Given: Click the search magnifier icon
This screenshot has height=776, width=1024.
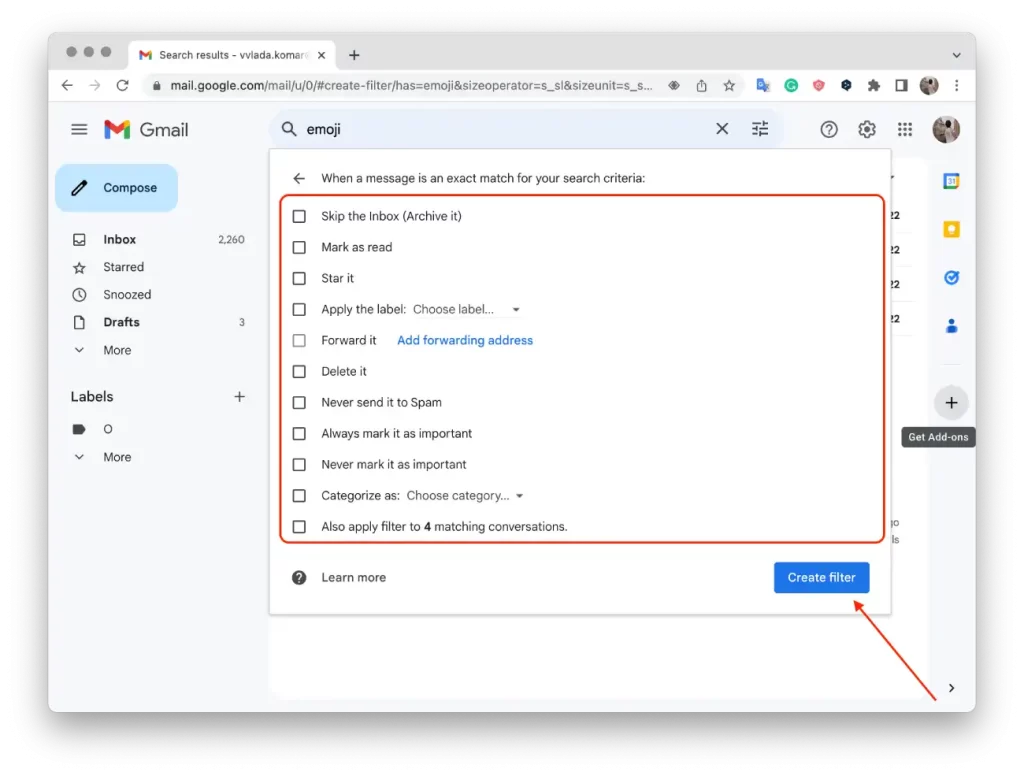Looking at the screenshot, I should 289,129.
